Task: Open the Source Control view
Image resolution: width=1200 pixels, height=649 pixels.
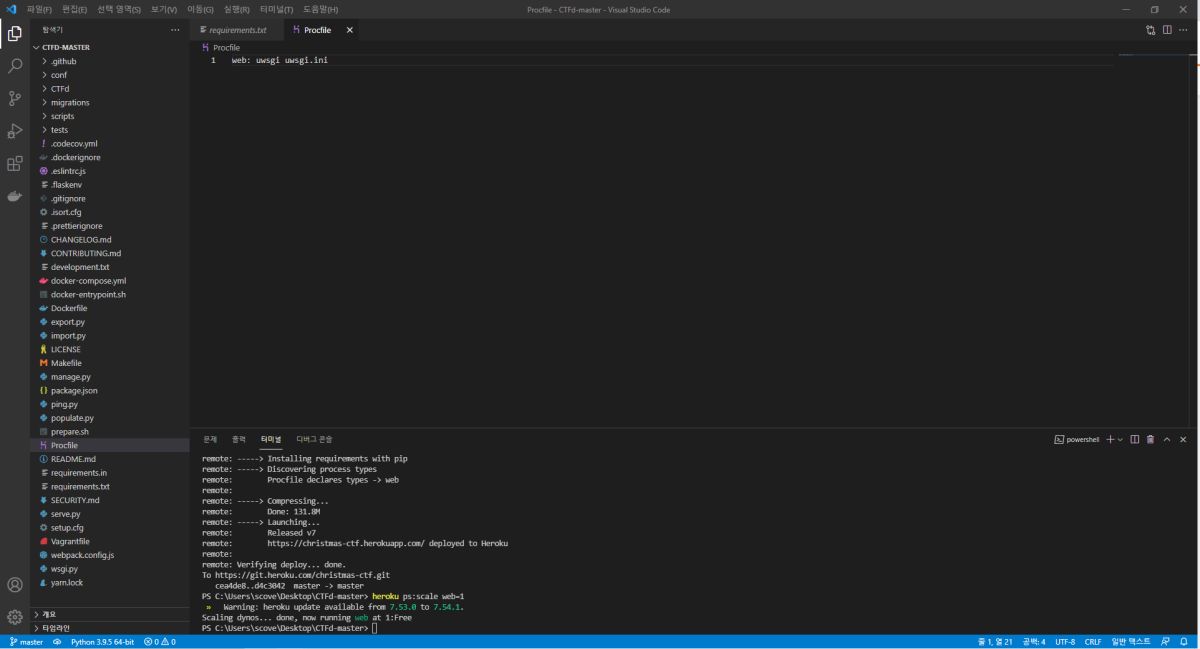Action: pyautogui.click(x=15, y=98)
